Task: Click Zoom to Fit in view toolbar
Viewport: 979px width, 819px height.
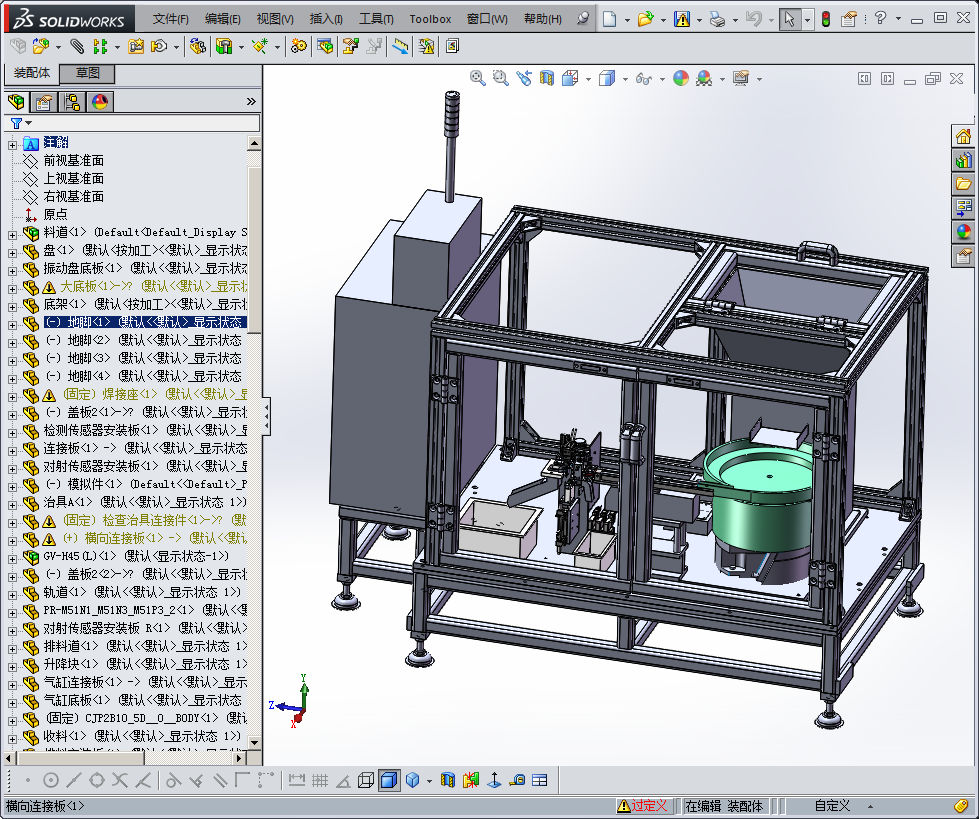Action: [478, 78]
